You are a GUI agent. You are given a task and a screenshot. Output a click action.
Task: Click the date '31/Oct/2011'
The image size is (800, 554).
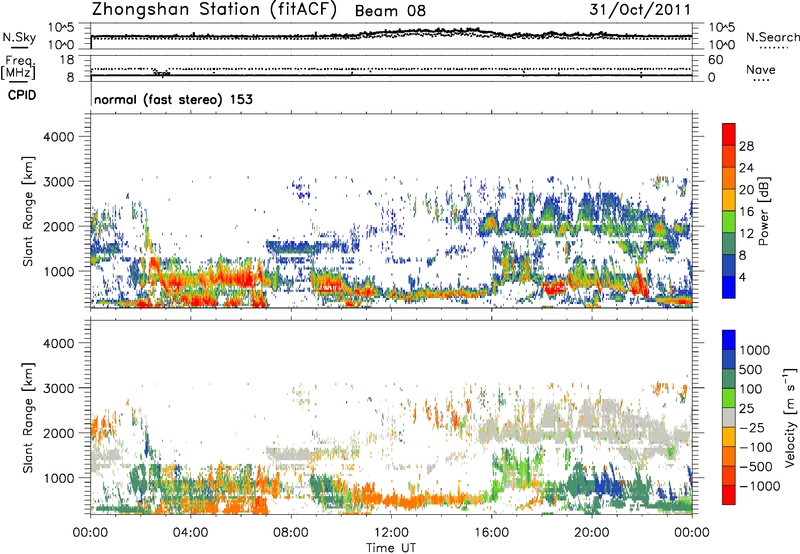[640, 9]
